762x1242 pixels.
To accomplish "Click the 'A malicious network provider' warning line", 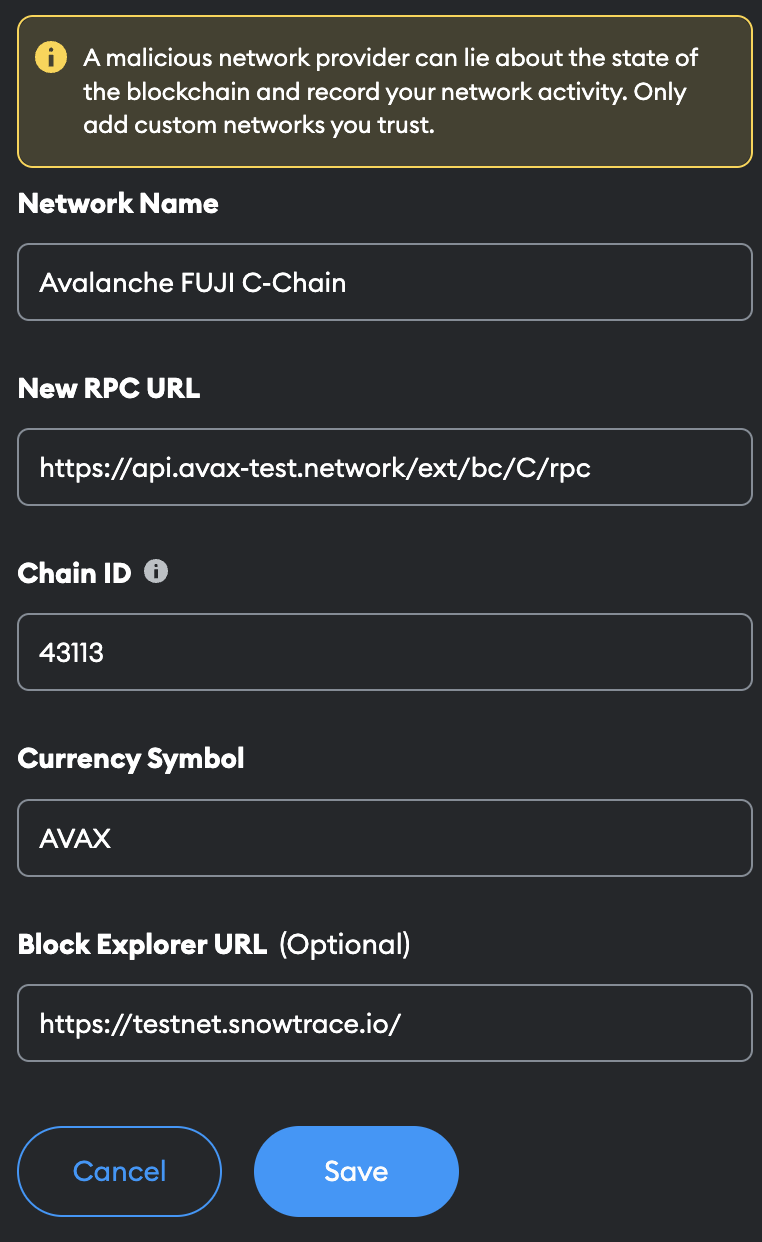I will [x=391, y=58].
